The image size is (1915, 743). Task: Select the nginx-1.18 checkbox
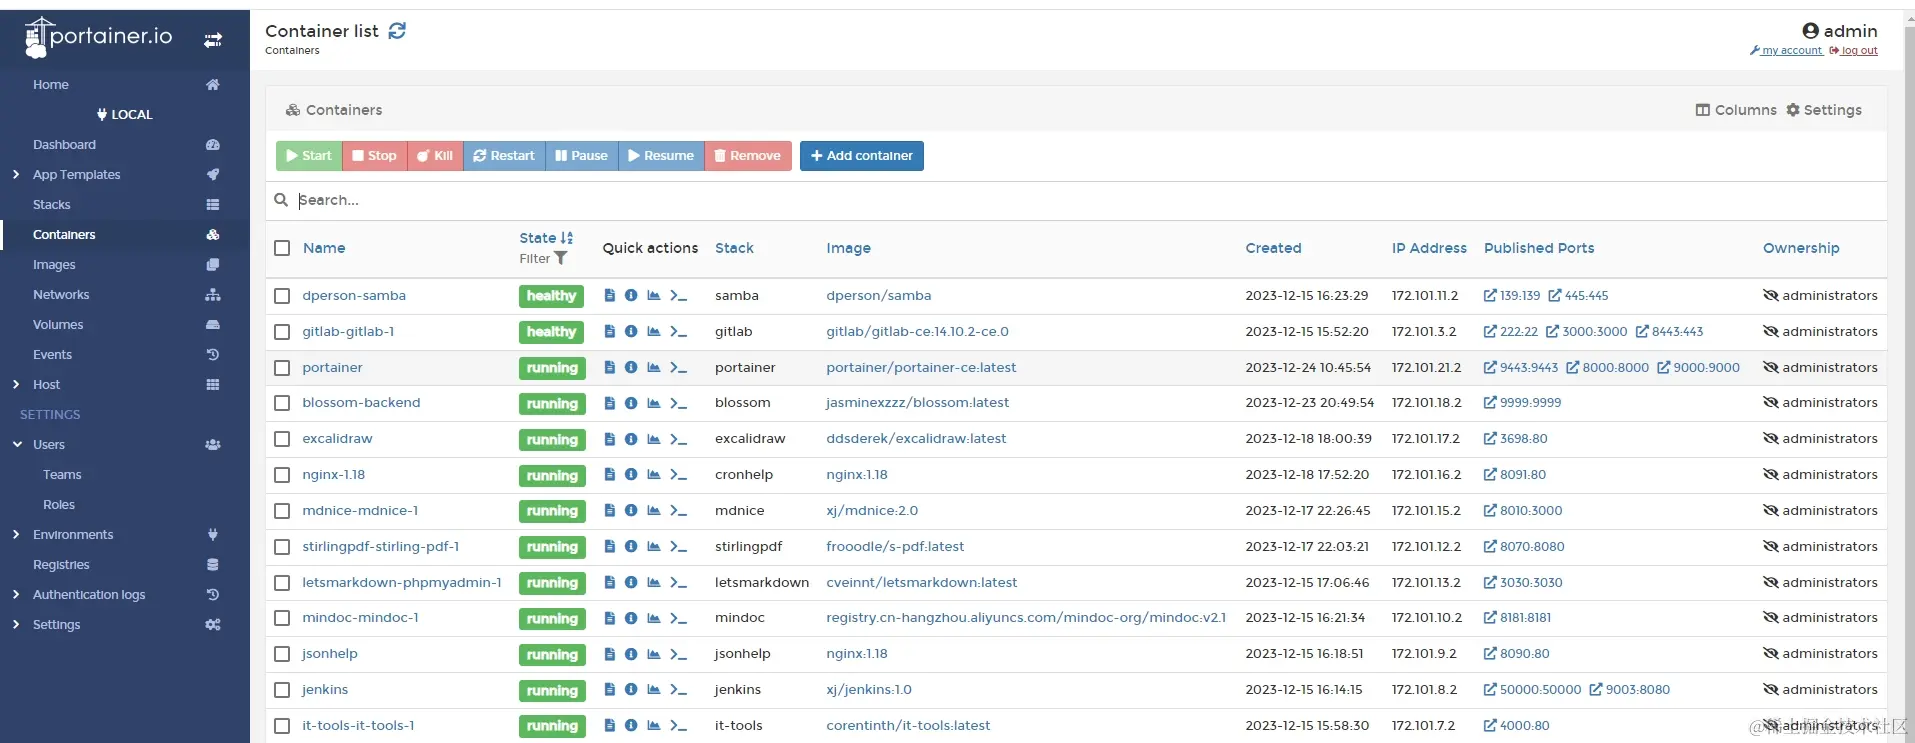pyautogui.click(x=282, y=475)
